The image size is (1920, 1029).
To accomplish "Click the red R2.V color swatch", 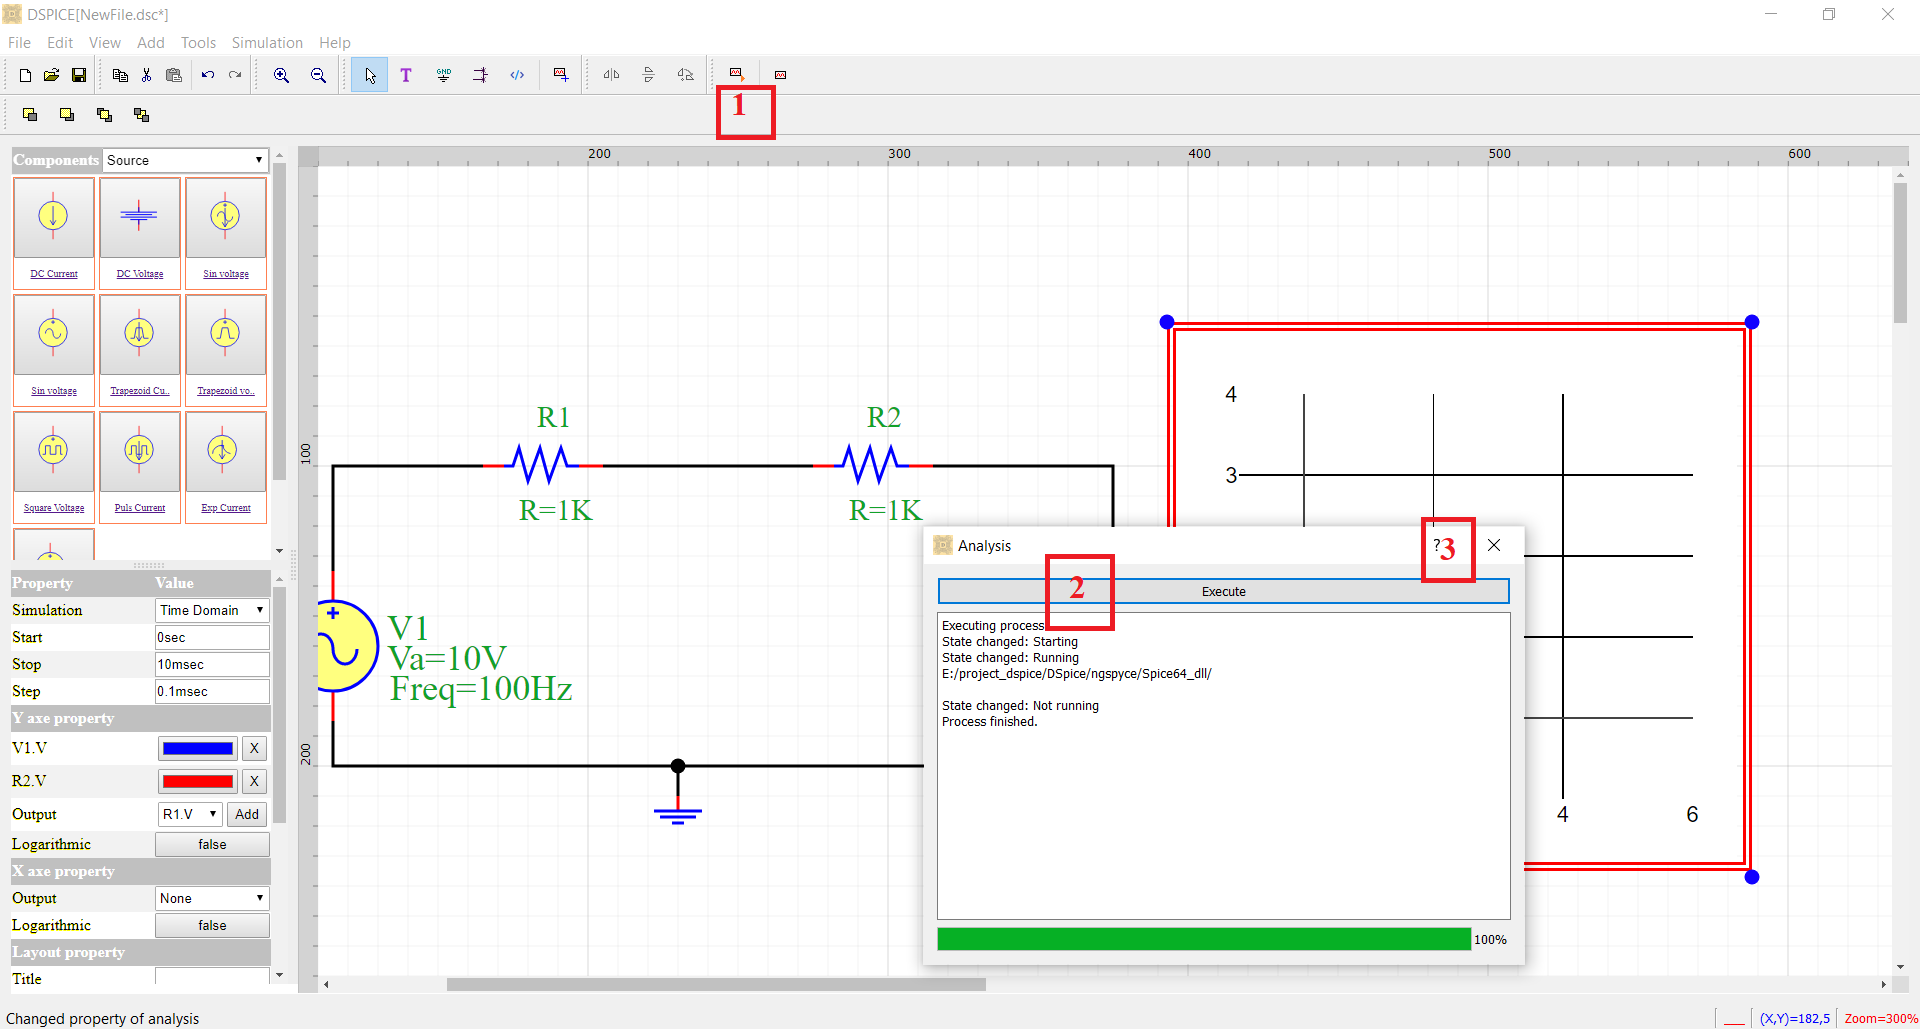I will [198, 781].
